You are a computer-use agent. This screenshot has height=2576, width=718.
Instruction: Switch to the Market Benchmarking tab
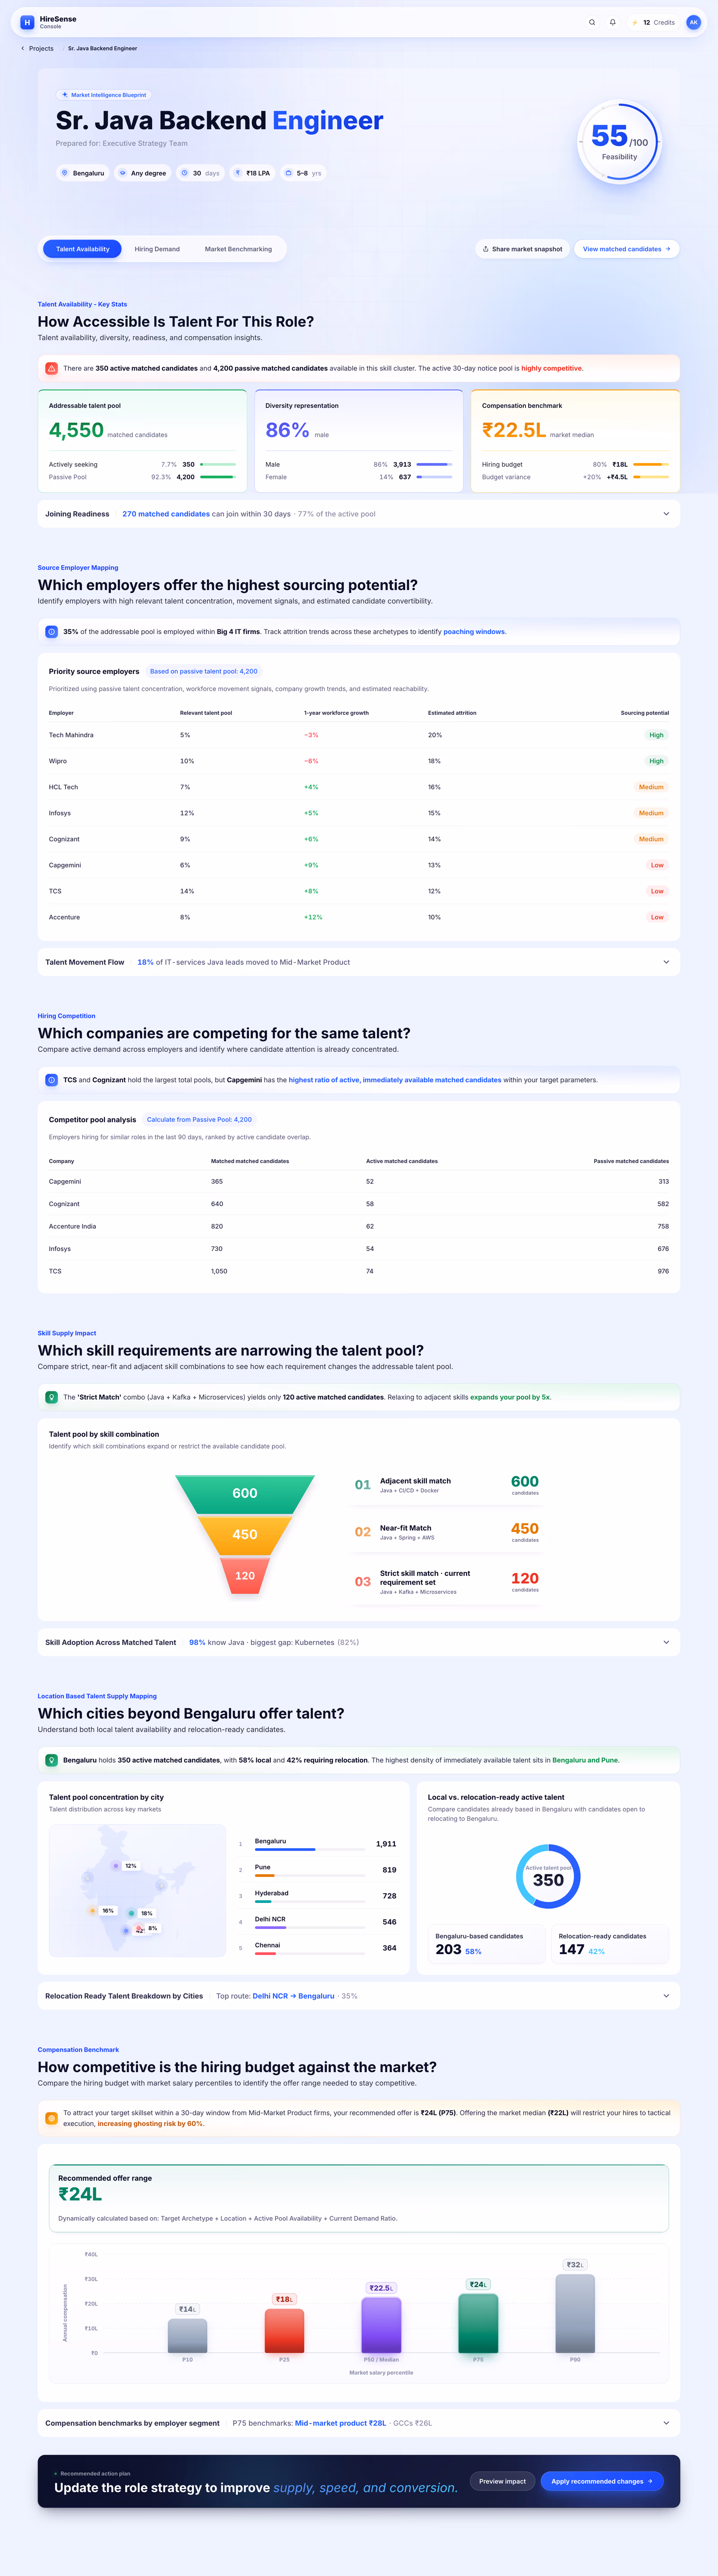238,249
